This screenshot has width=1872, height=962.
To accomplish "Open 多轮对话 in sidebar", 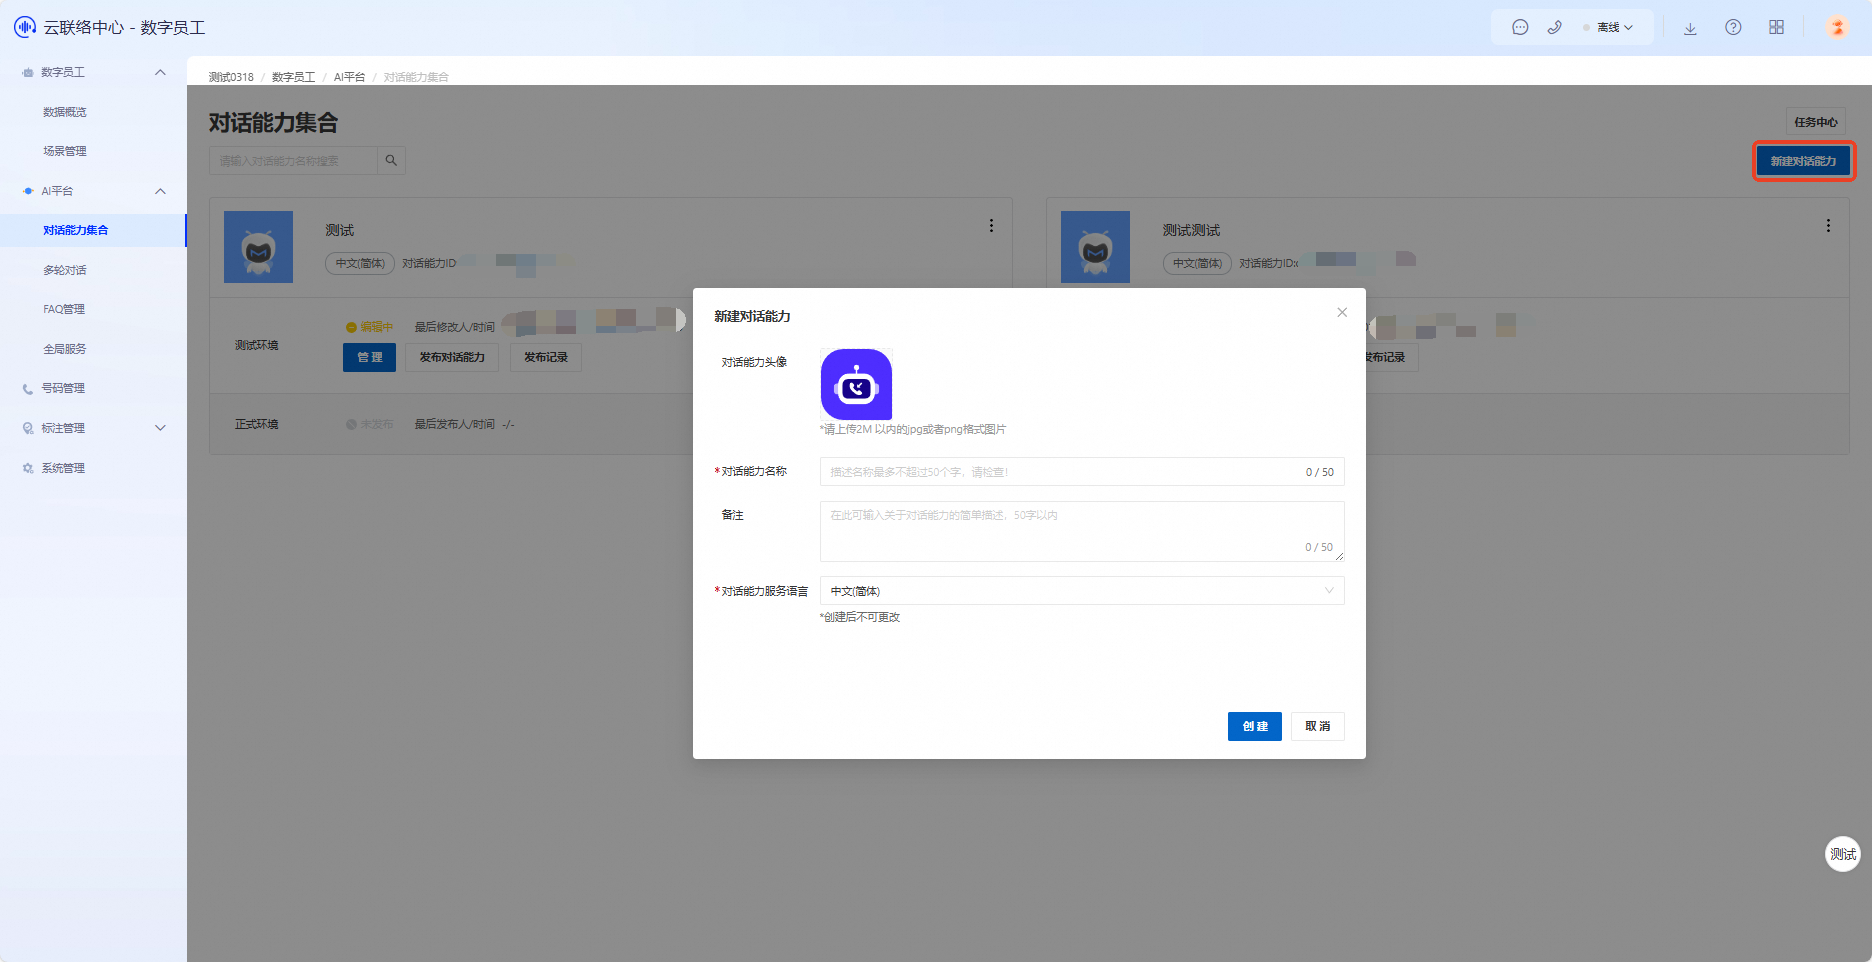I will click(x=65, y=270).
